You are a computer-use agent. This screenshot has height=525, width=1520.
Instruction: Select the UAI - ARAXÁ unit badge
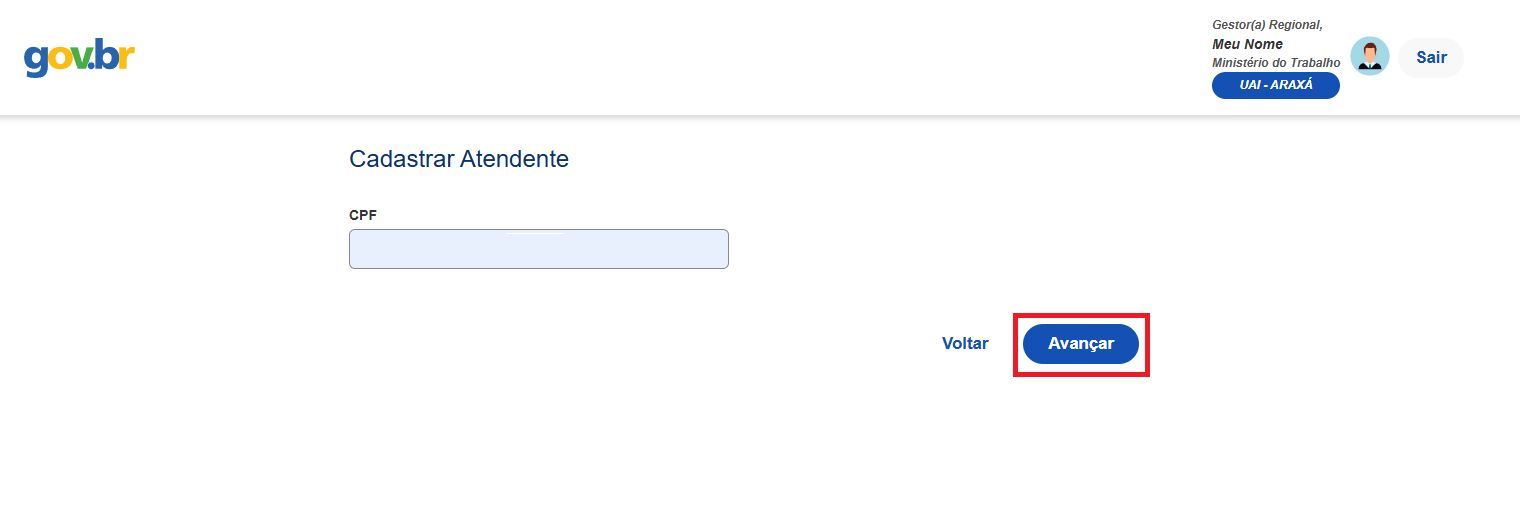(x=1275, y=86)
